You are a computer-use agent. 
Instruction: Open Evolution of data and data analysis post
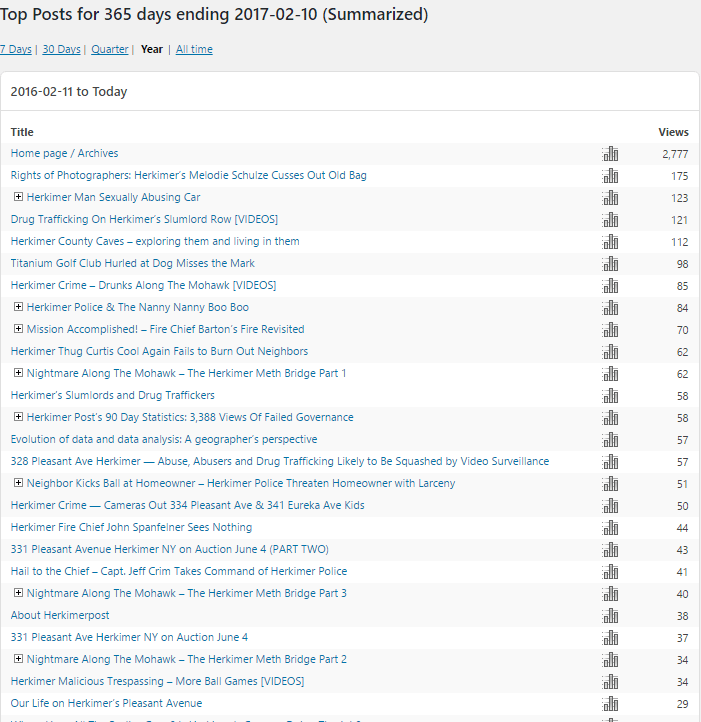[164, 439]
